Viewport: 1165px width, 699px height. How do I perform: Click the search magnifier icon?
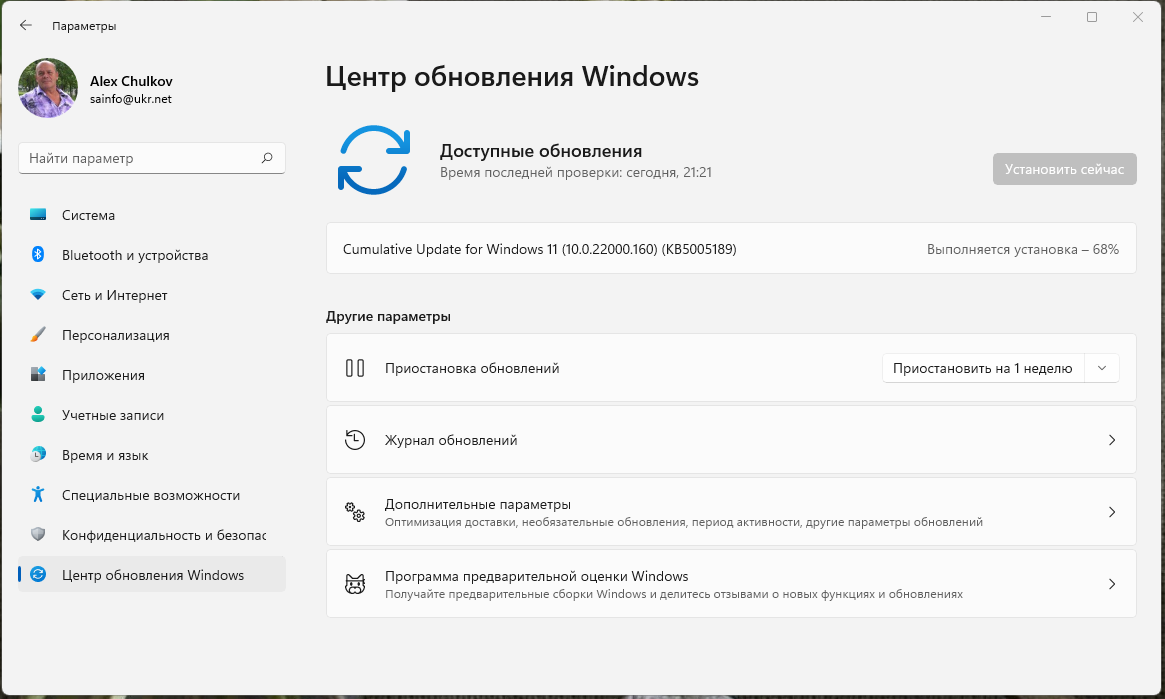(267, 157)
